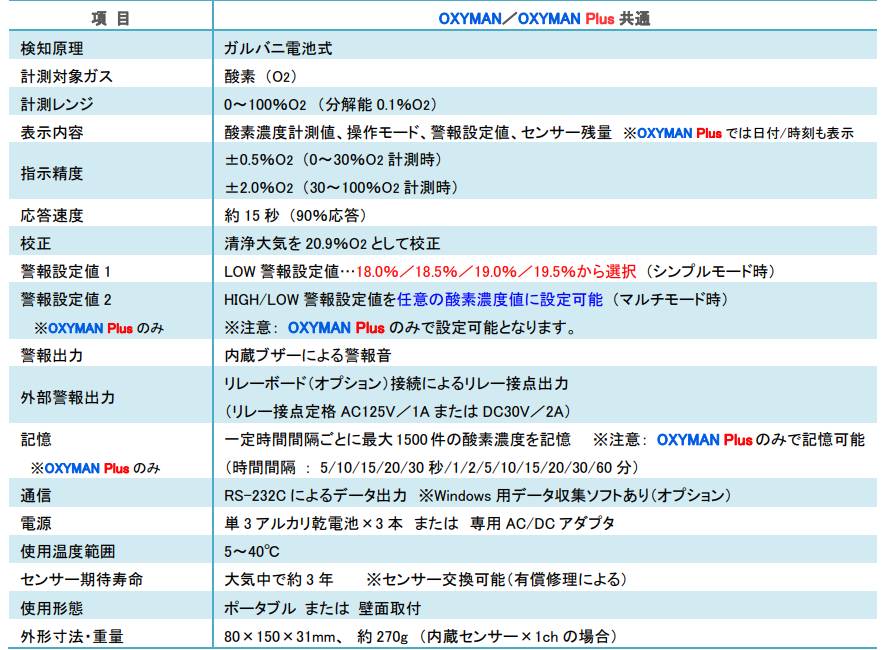
Task: Select the value 'ポータブル または 壁面取付'
Action: click(x=322, y=608)
